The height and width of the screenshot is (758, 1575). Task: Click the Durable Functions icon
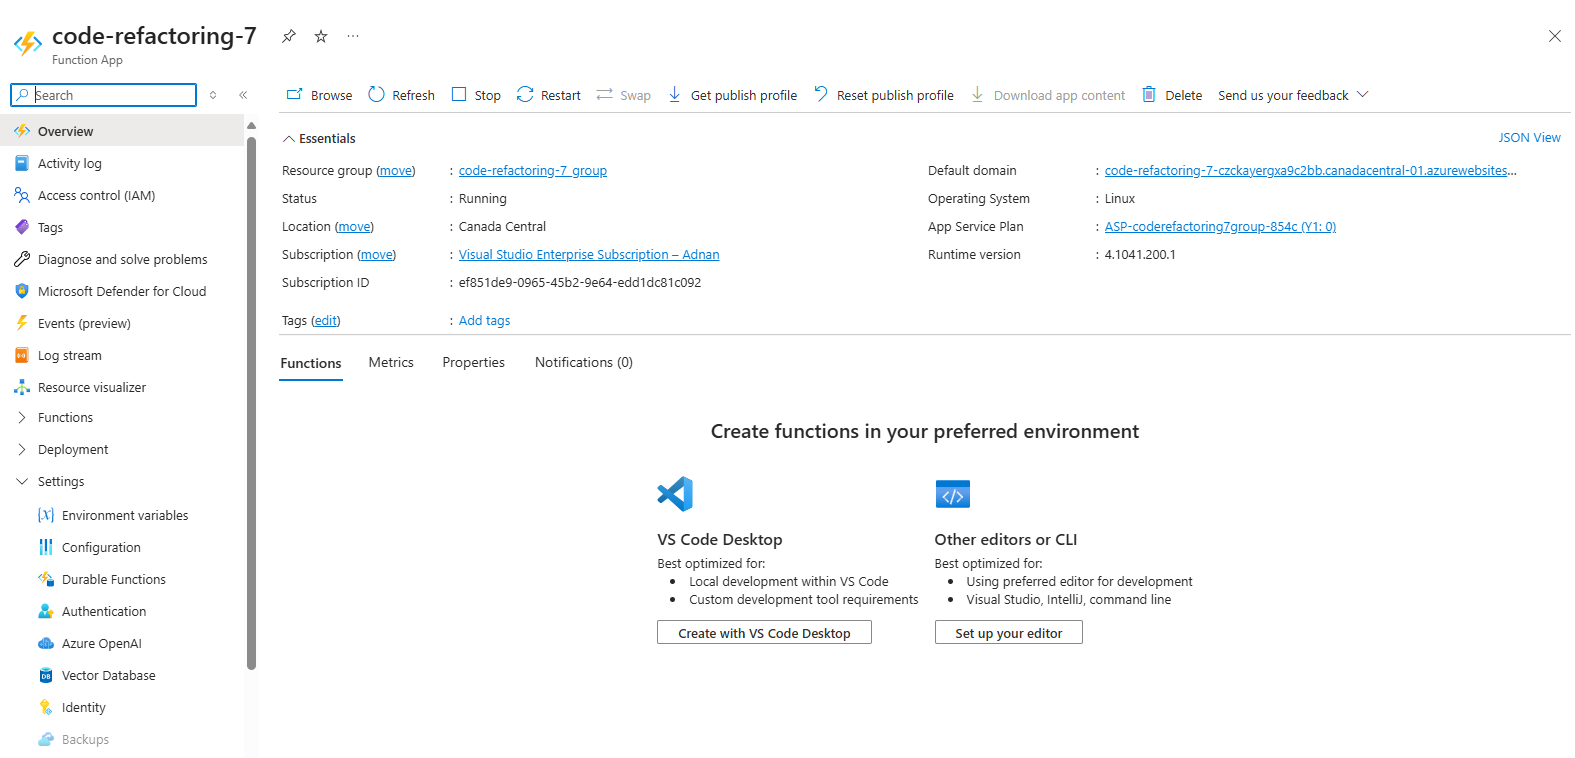46,579
